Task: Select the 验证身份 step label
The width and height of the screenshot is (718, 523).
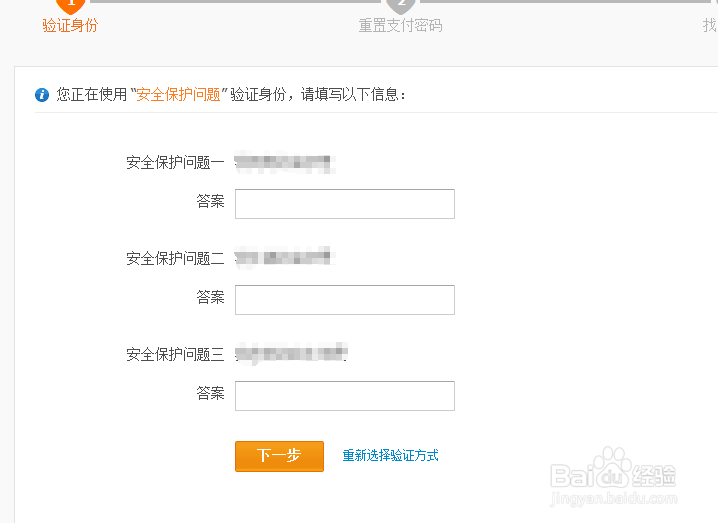Action: click(70, 26)
